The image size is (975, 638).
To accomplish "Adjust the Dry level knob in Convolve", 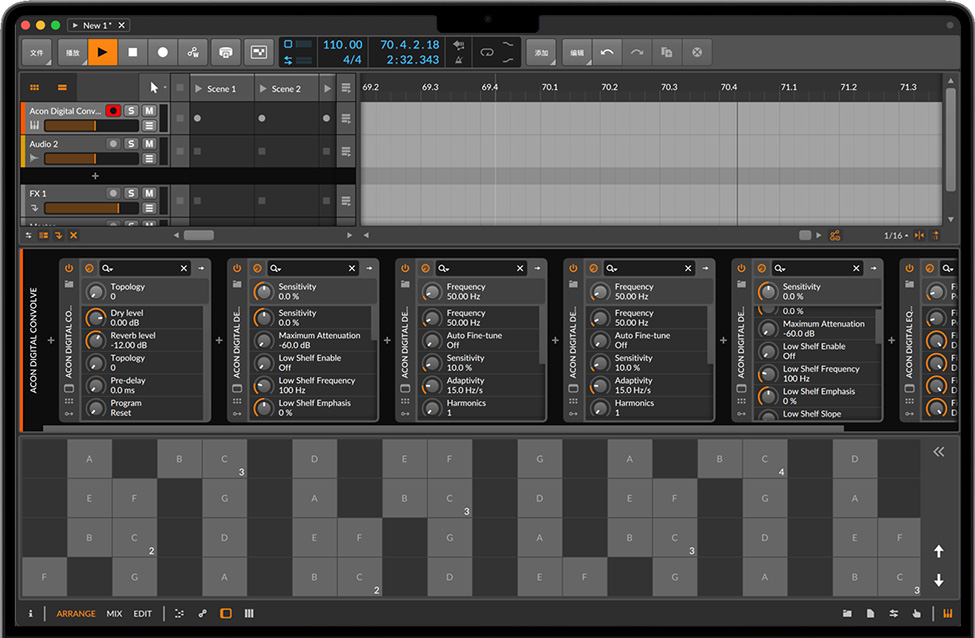I will (96, 318).
